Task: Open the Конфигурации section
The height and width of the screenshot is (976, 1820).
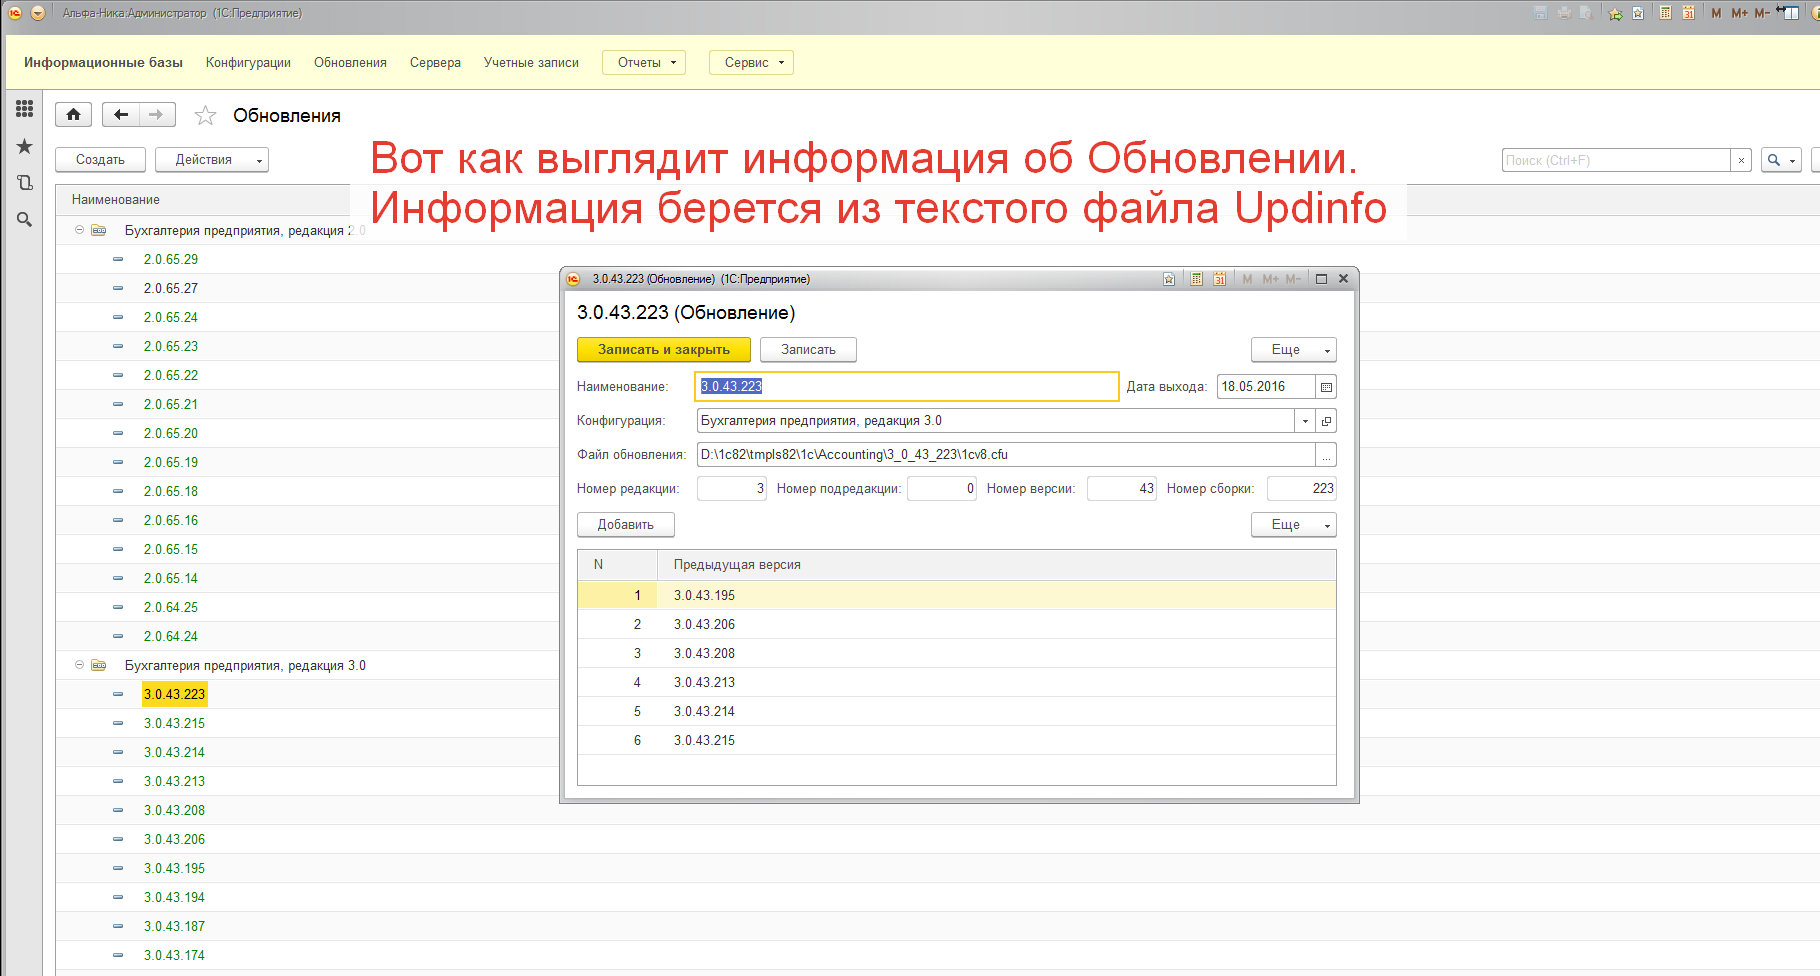Action: tap(248, 62)
